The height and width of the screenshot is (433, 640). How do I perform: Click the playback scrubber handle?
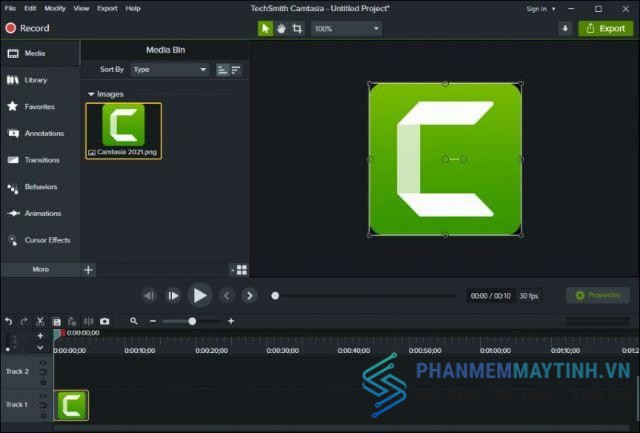[x=275, y=295]
